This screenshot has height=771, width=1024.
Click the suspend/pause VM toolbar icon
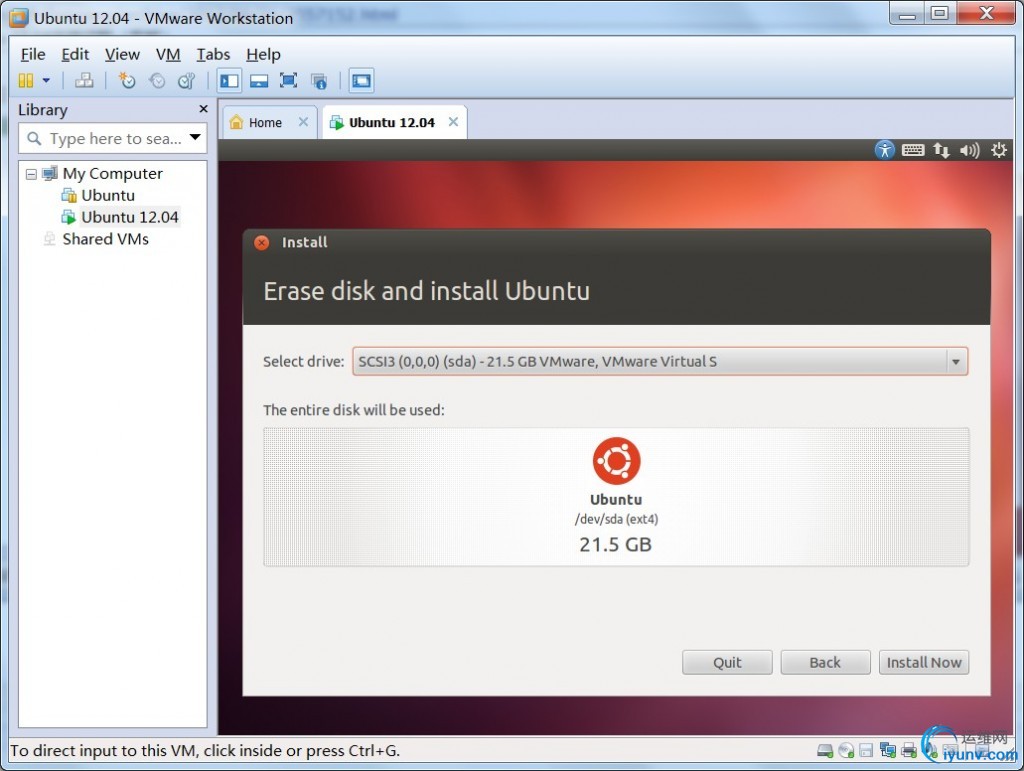25,80
